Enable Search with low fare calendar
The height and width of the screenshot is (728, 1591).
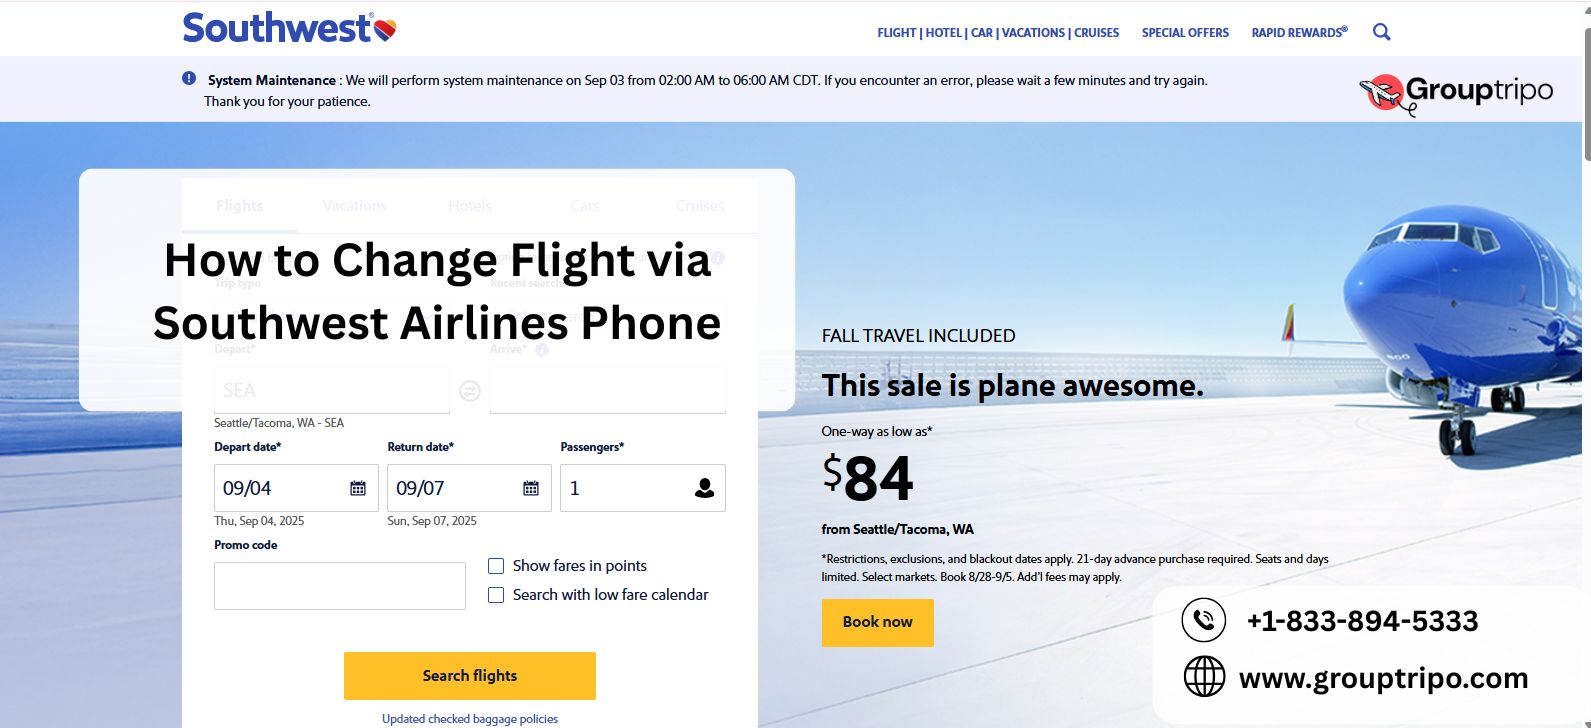pyautogui.click(x=496, y=594)
